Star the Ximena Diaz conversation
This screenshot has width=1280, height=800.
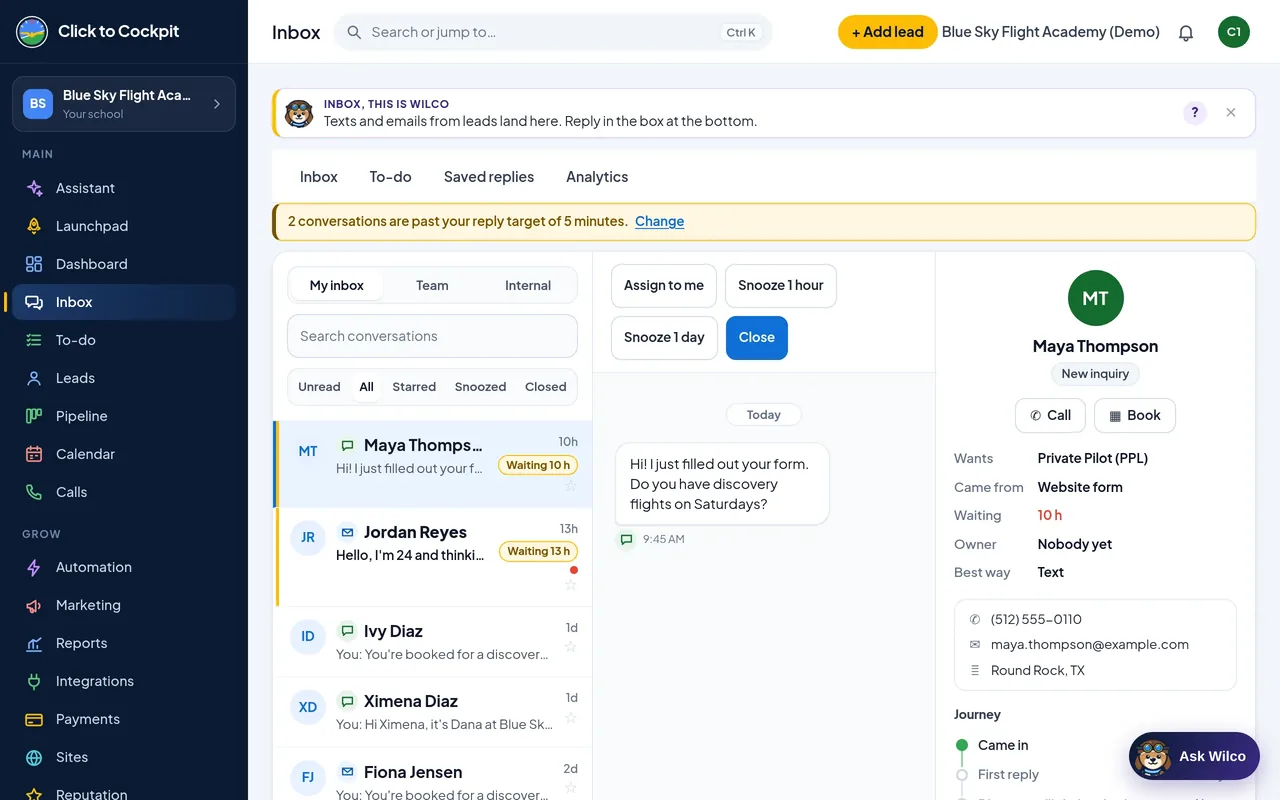tap(570, 717)
